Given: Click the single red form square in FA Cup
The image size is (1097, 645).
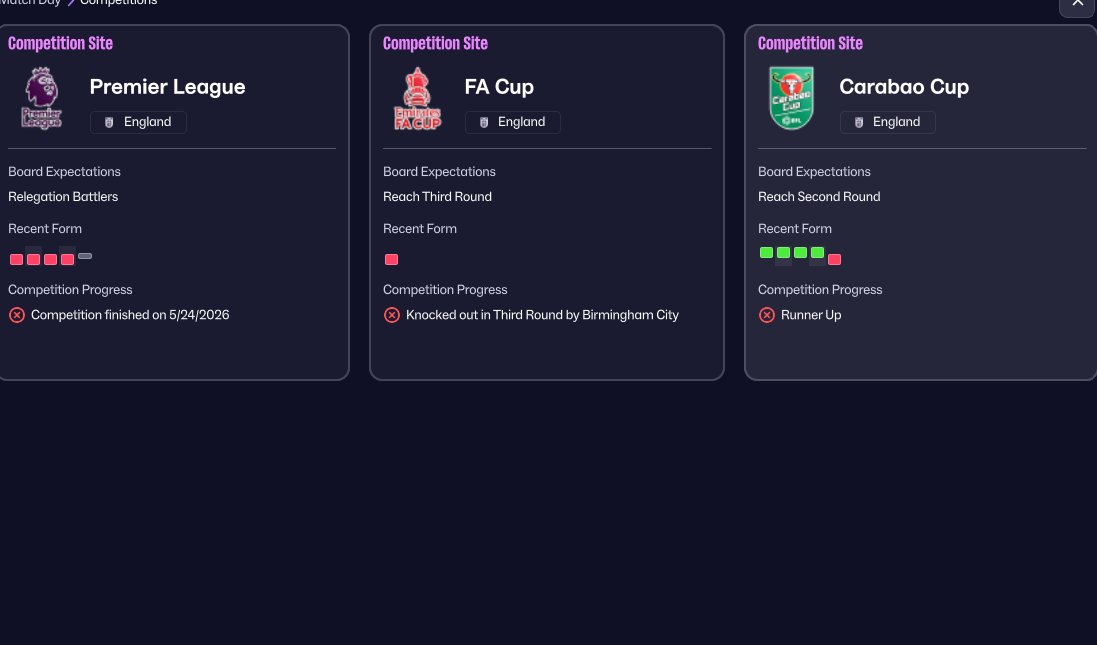Looking at the screenshot, I should pyautogui.click(x=391, y=260).
